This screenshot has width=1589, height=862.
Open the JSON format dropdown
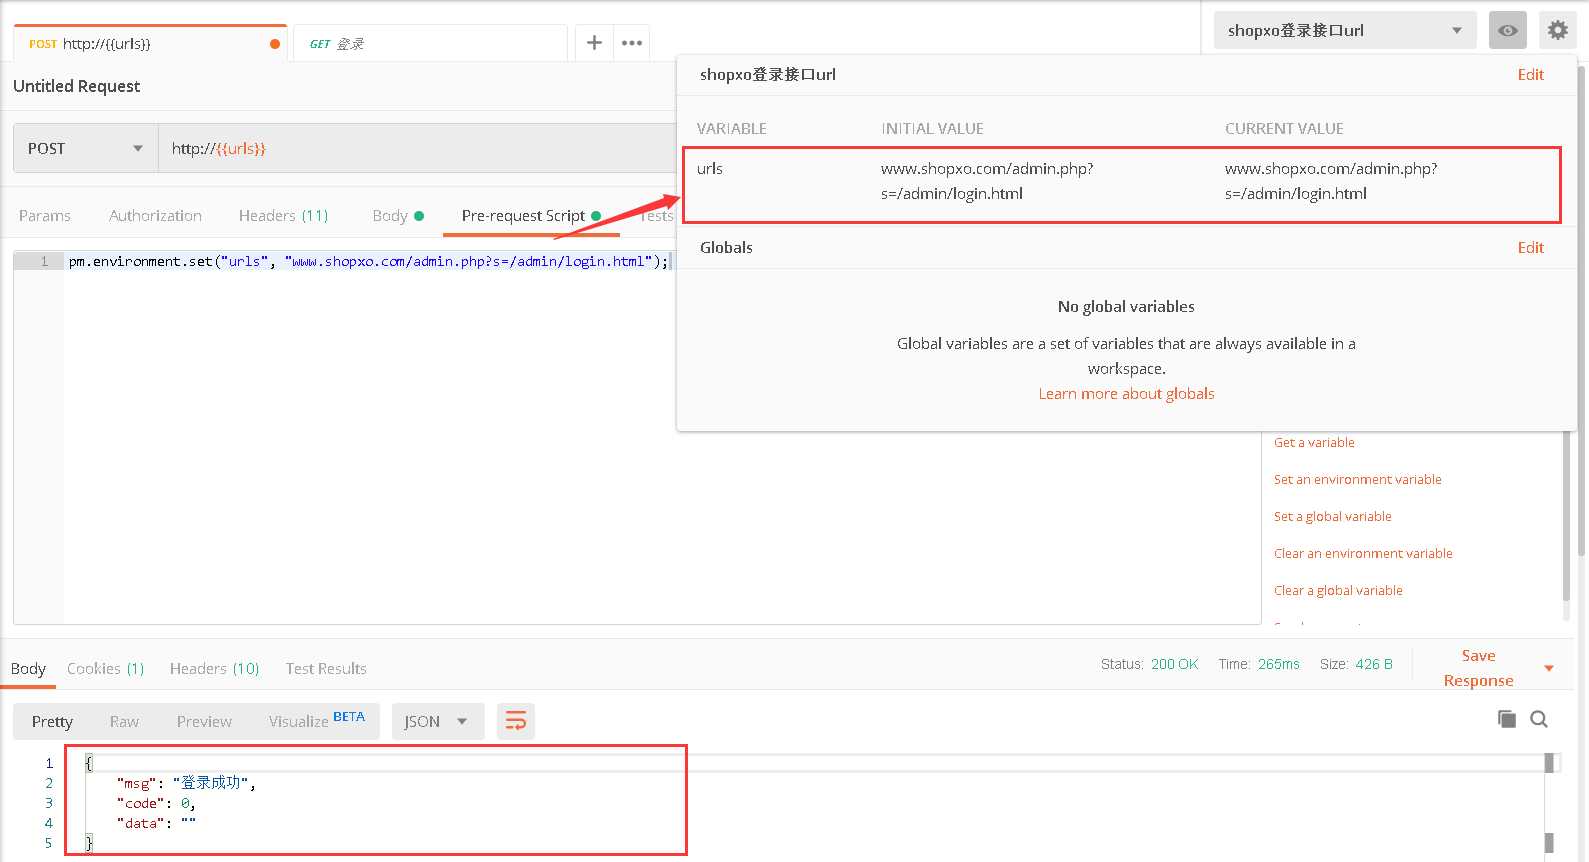coord(437,721)
